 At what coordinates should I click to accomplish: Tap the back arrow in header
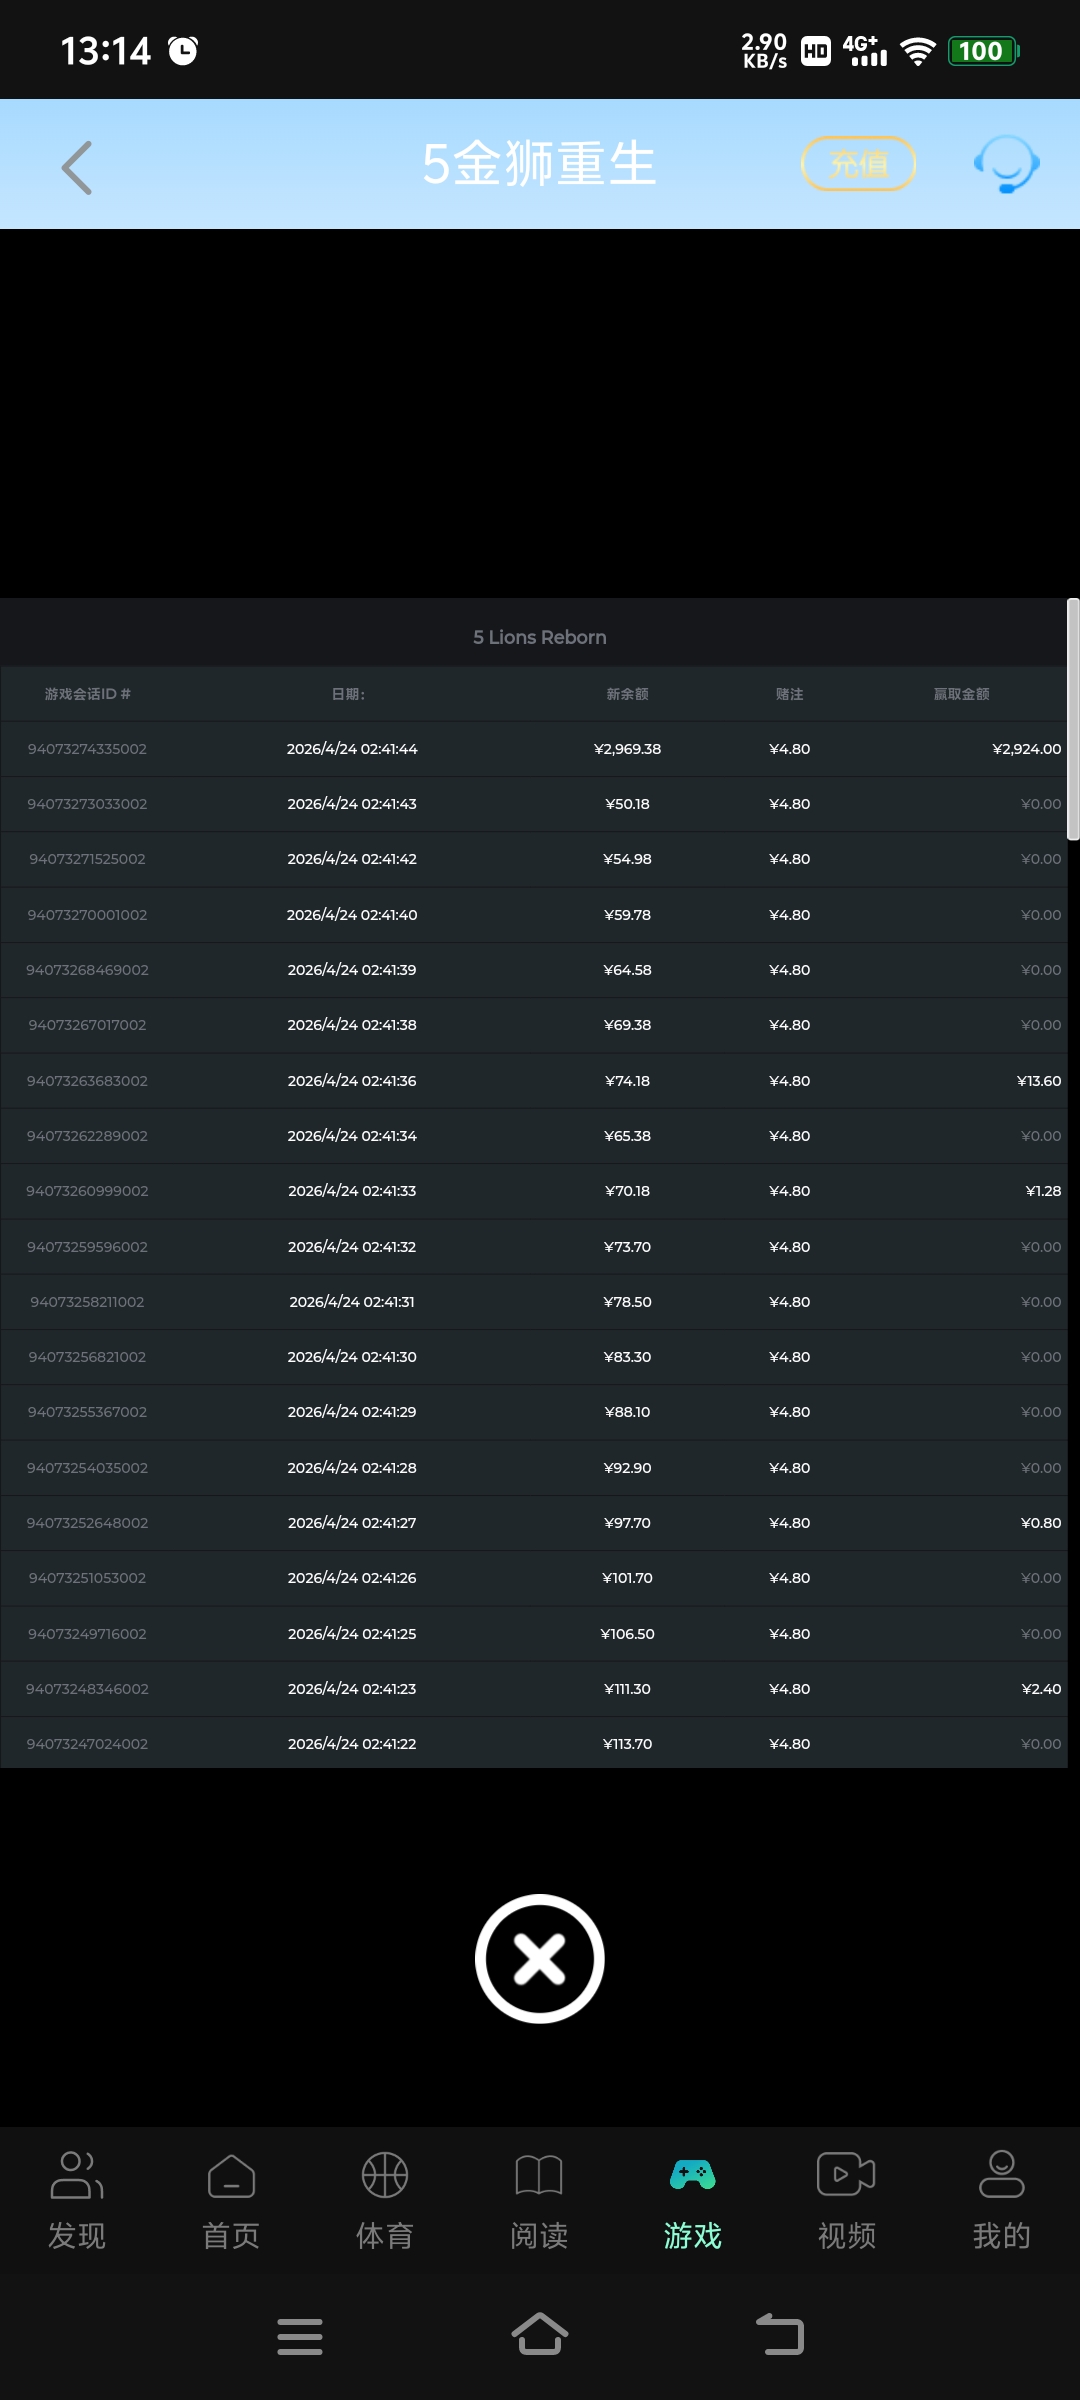coord(77,166)
